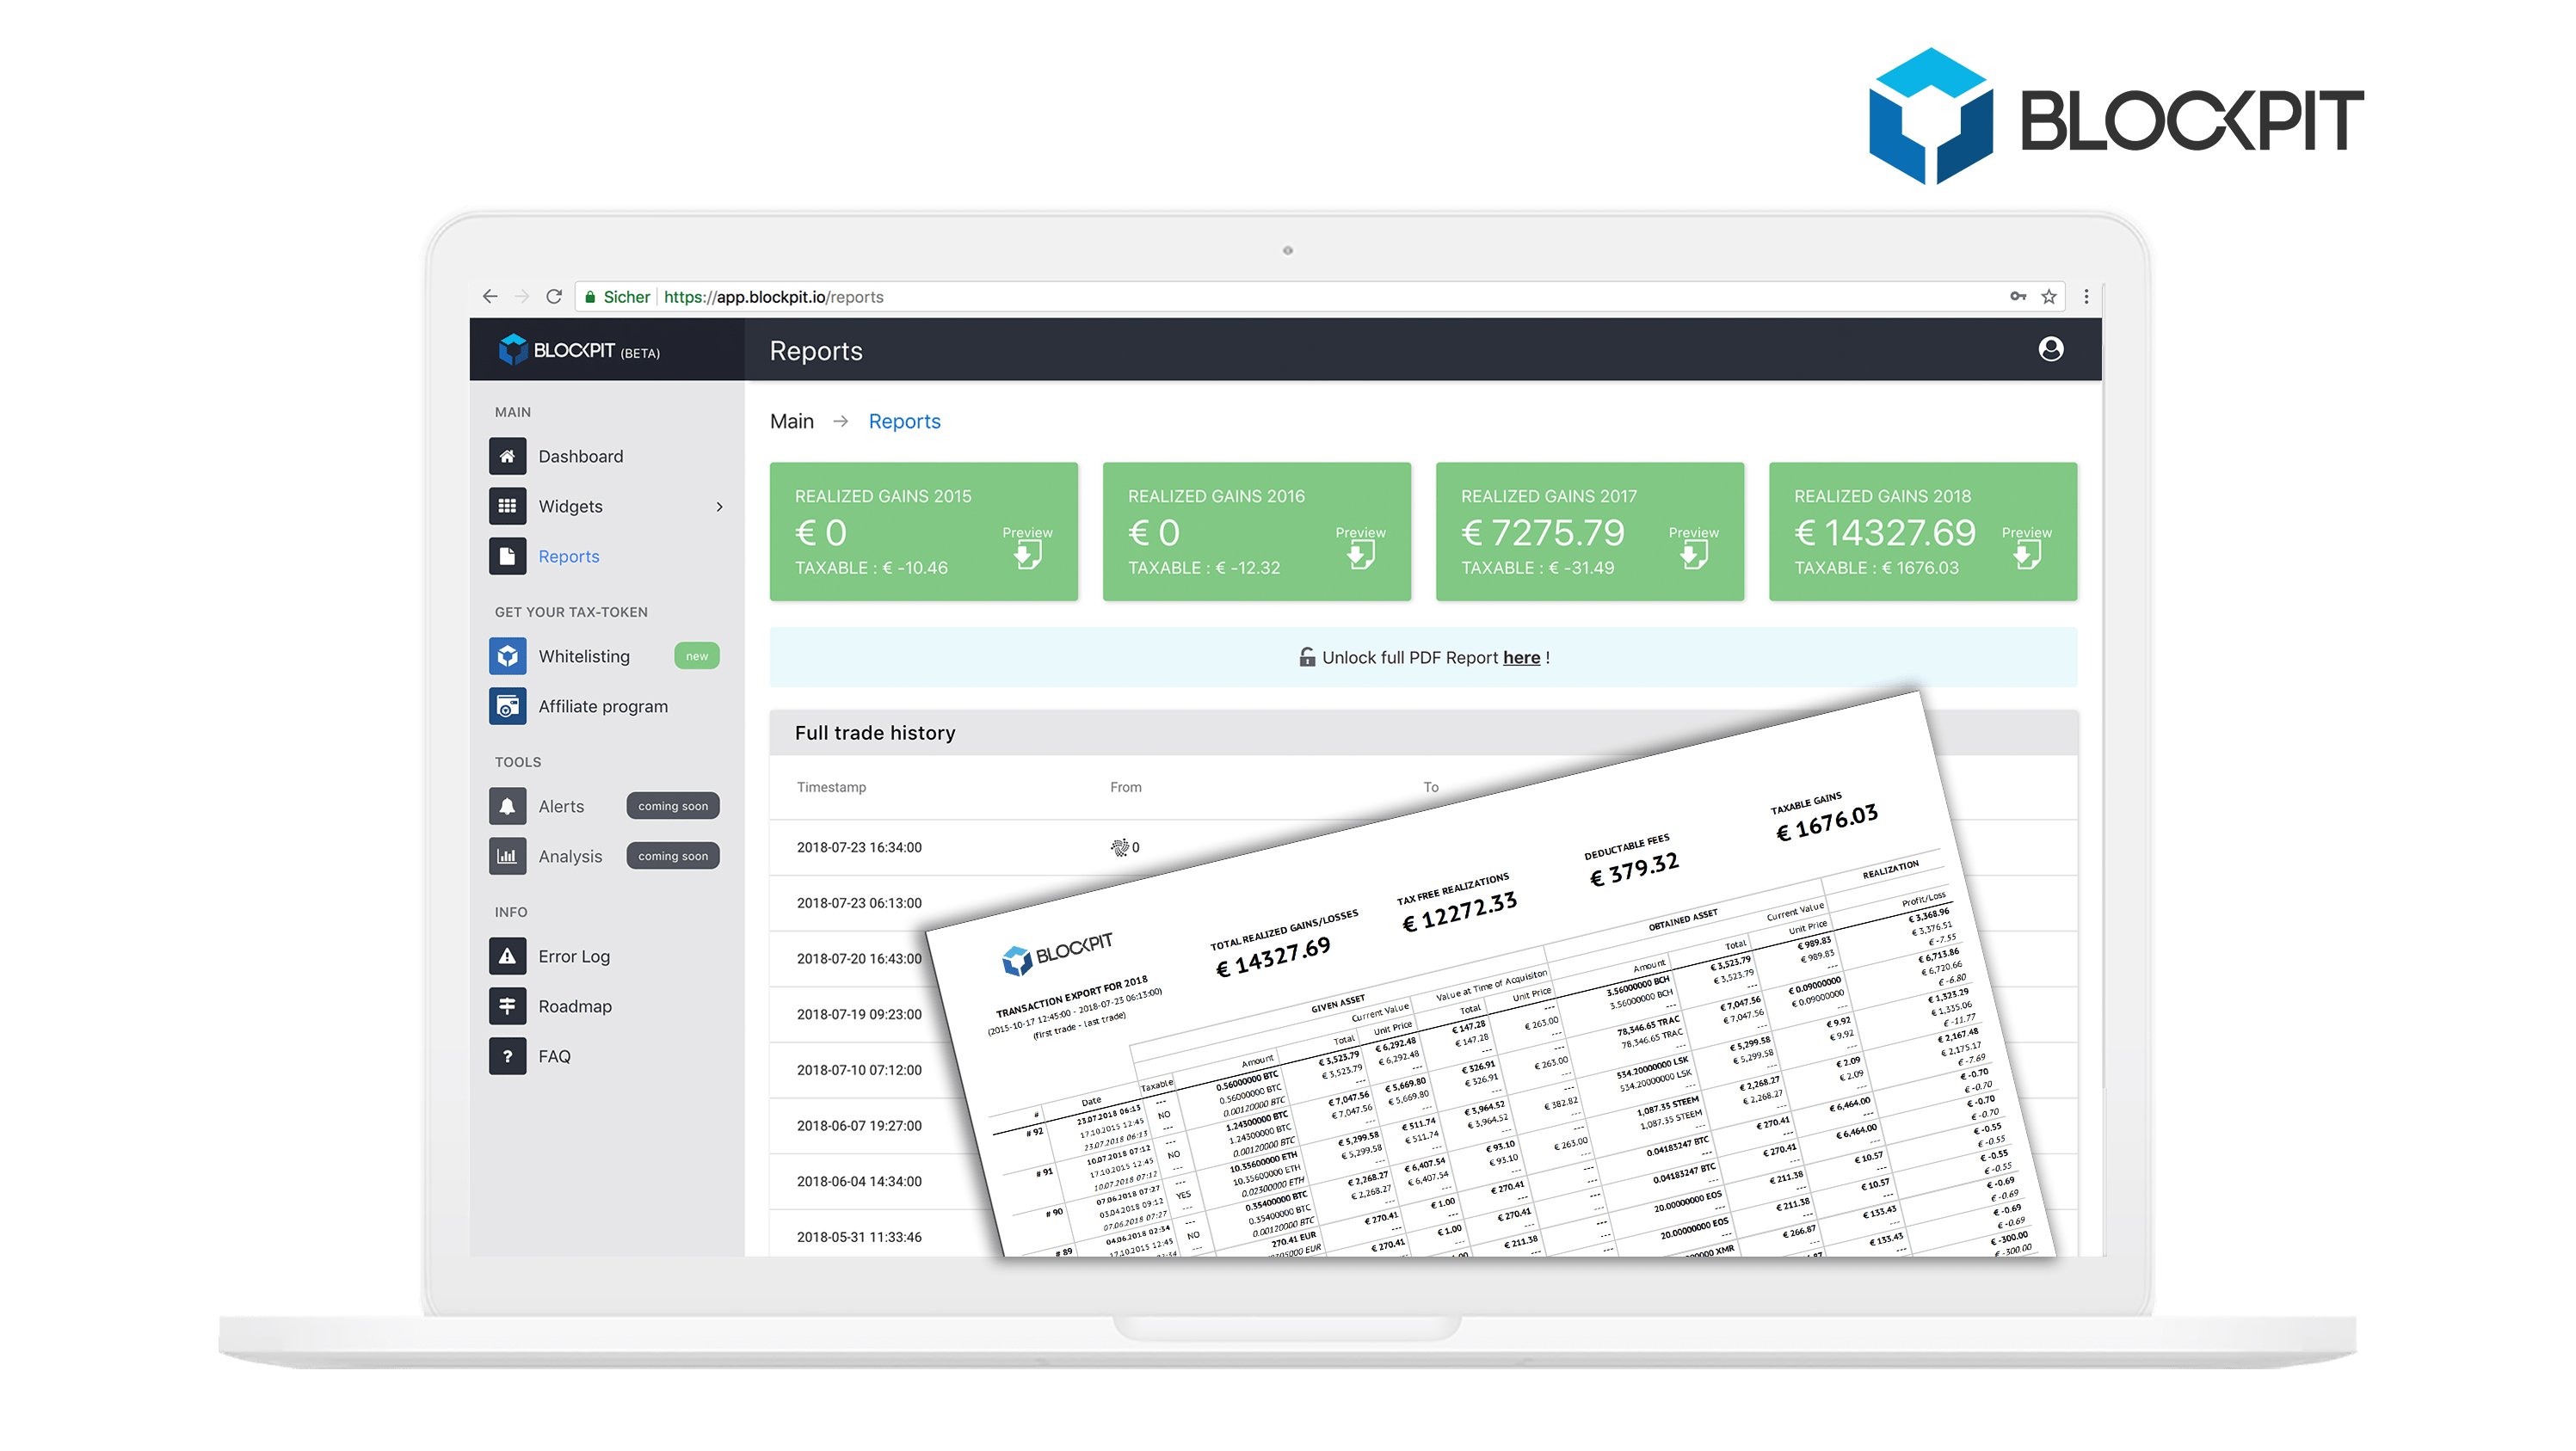The image size is (2576, 1451).
Task: Select trade row 2018-07-23 06:13:00
Action: point(859,904)
